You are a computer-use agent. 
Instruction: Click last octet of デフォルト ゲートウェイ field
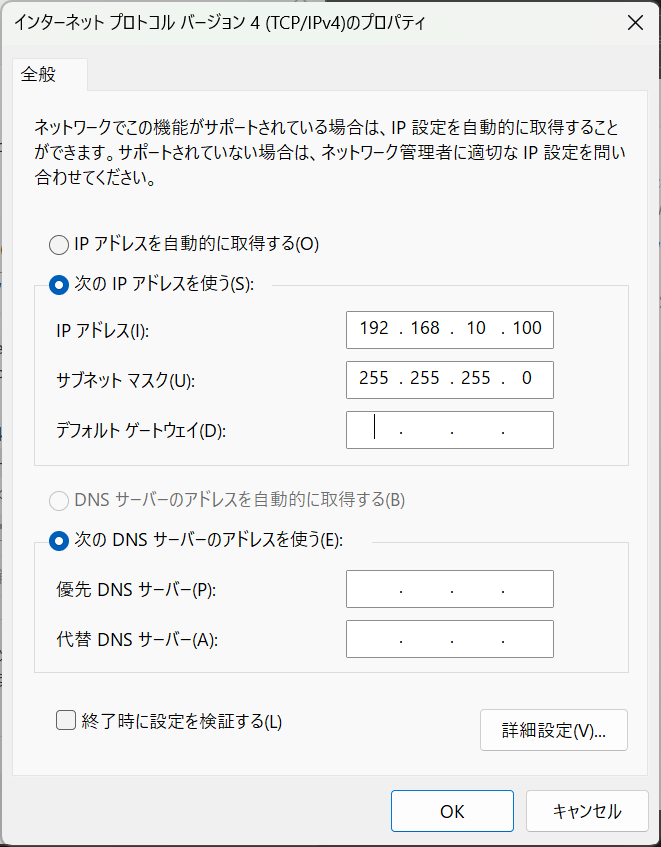(527, 430)
